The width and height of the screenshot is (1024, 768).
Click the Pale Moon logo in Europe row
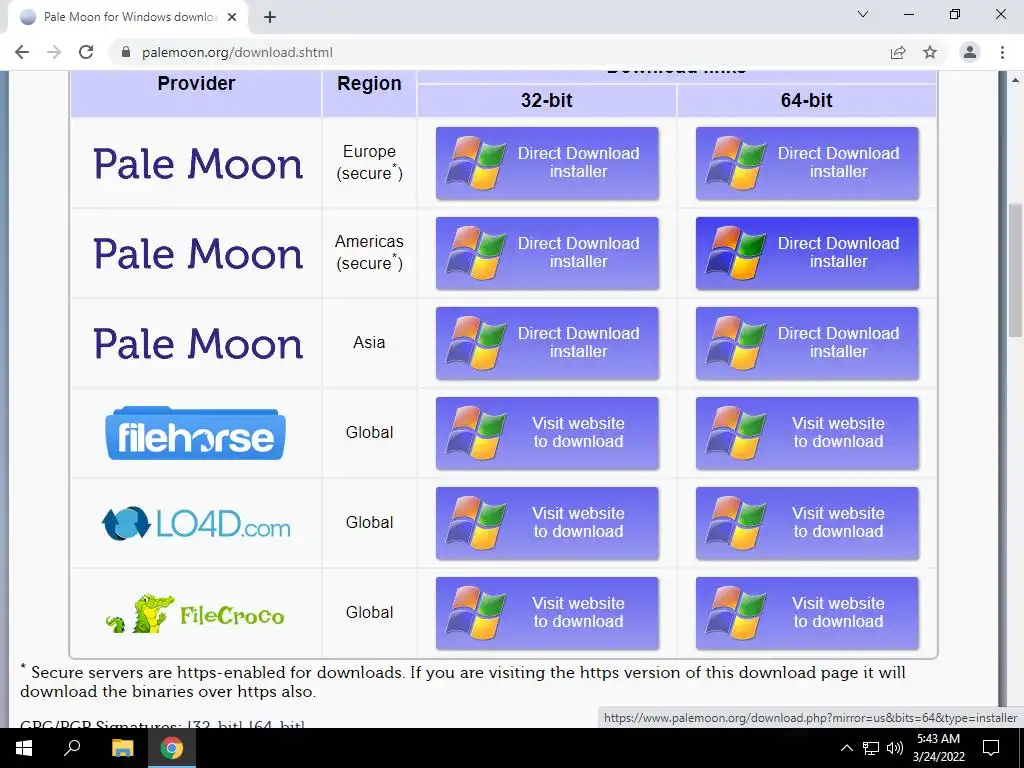(198, 163)
